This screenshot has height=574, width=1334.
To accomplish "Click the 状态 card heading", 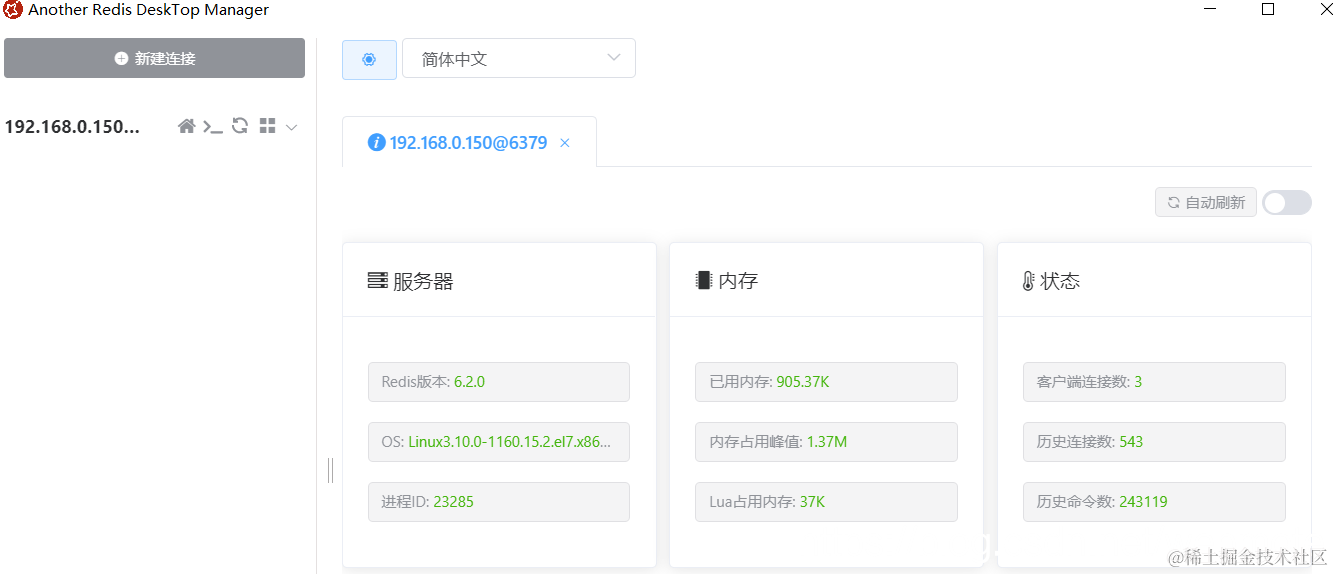I will [1060, 281].
